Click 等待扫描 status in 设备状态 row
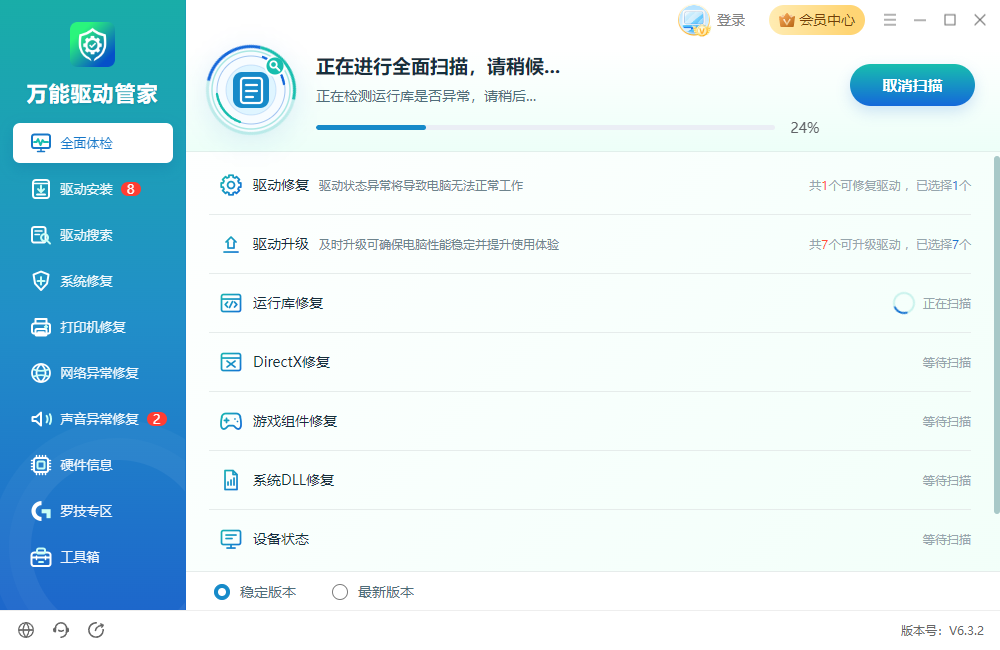Screen dimensions: 1000x650 [x=946, y=539]
